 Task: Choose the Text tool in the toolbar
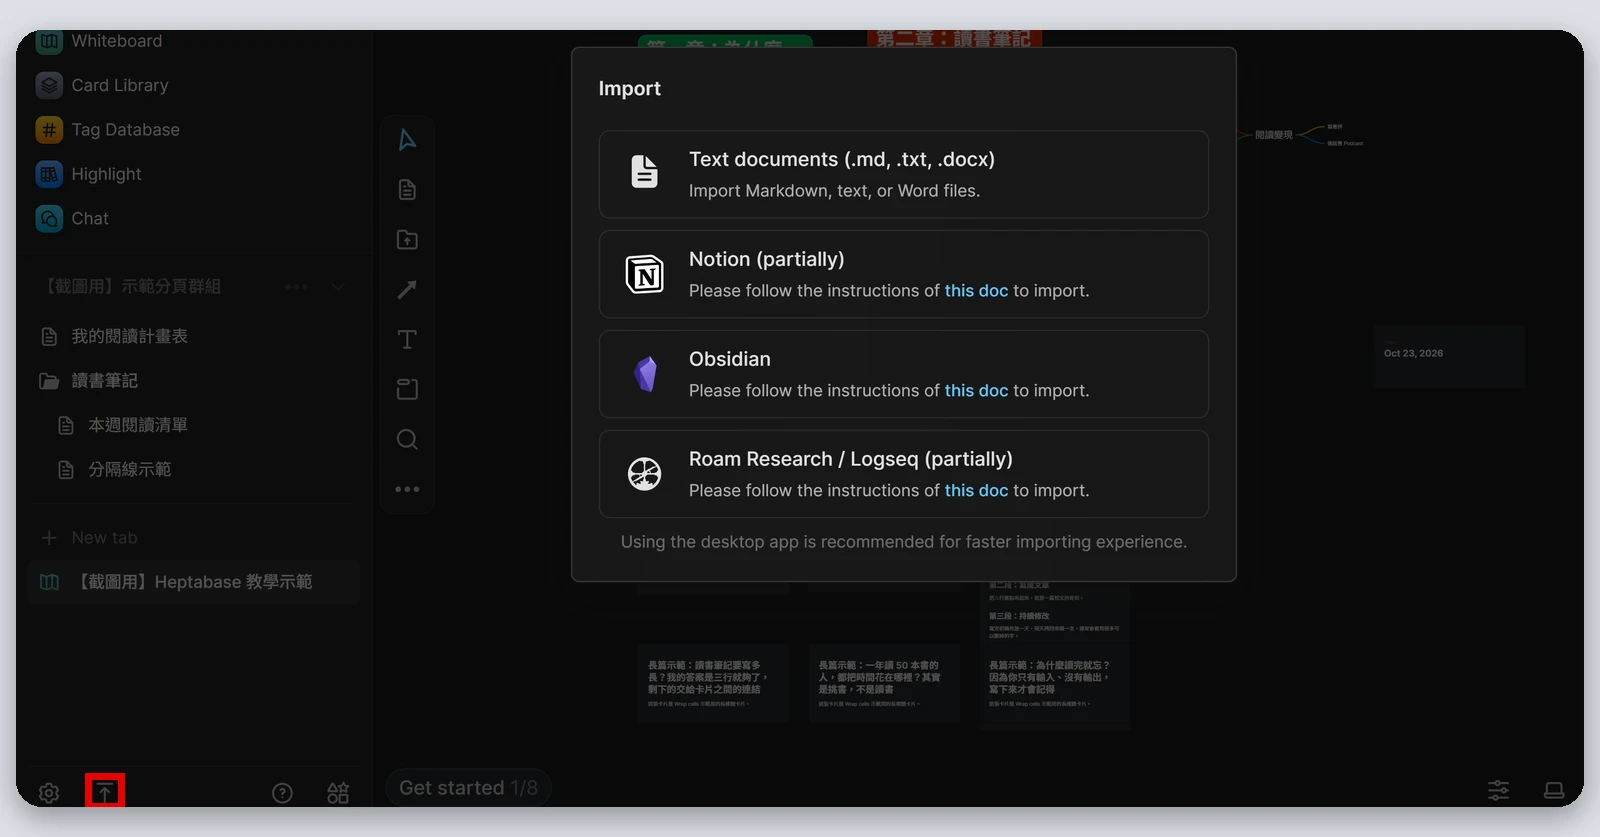(407, 340)
